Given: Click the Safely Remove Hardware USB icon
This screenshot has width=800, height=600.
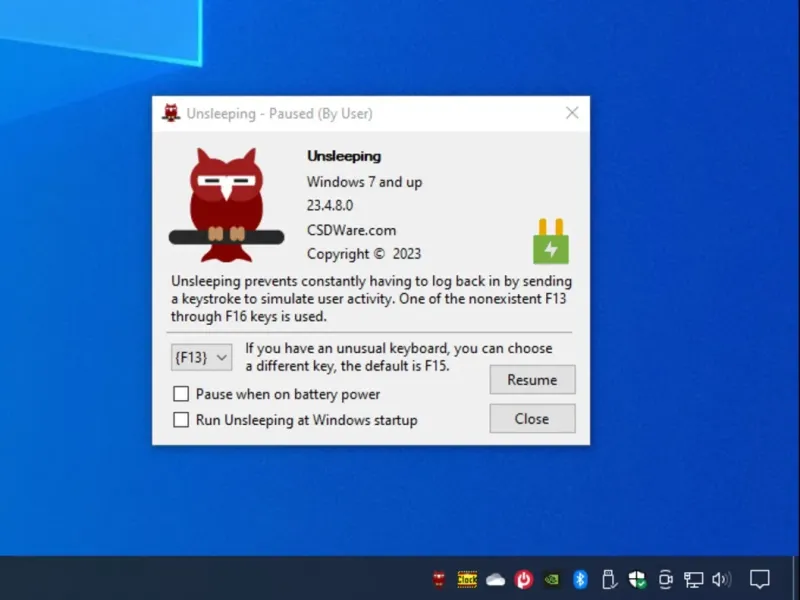Looking at the screenshot, I should pos(609,579).
